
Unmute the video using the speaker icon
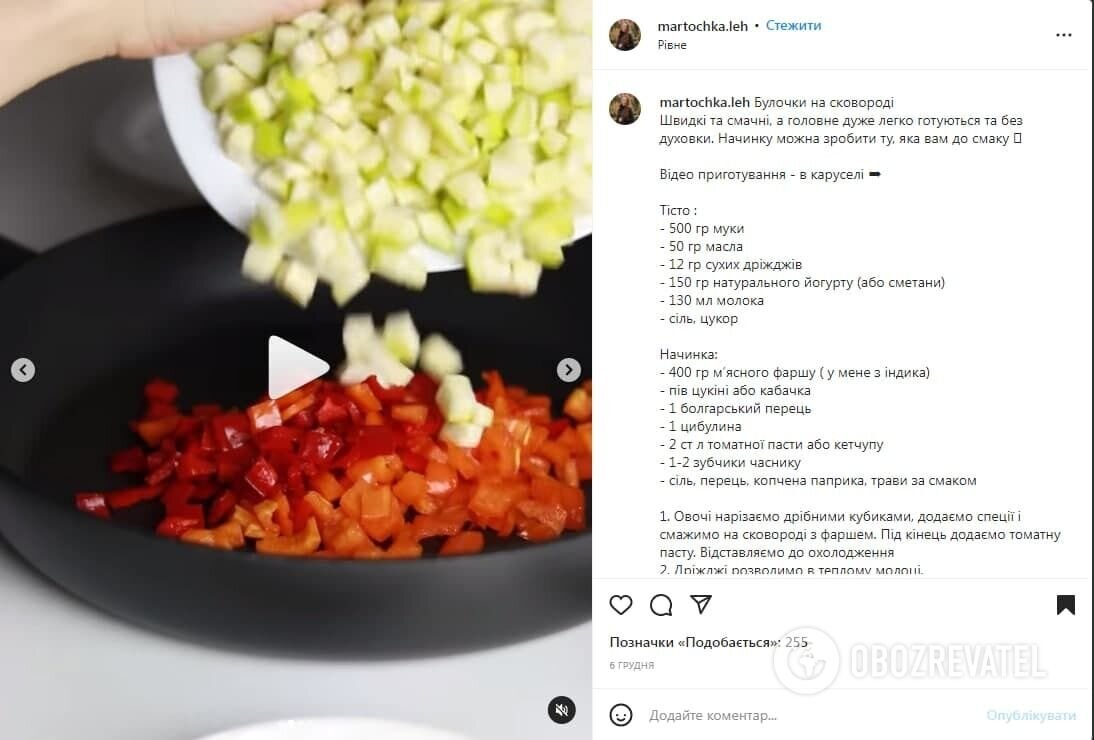coord(562,710)
